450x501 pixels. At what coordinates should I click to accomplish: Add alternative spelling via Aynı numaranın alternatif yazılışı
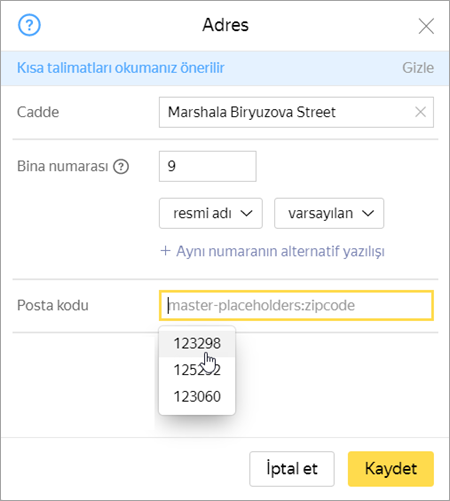pyautogui.click(x=280, y=252)
